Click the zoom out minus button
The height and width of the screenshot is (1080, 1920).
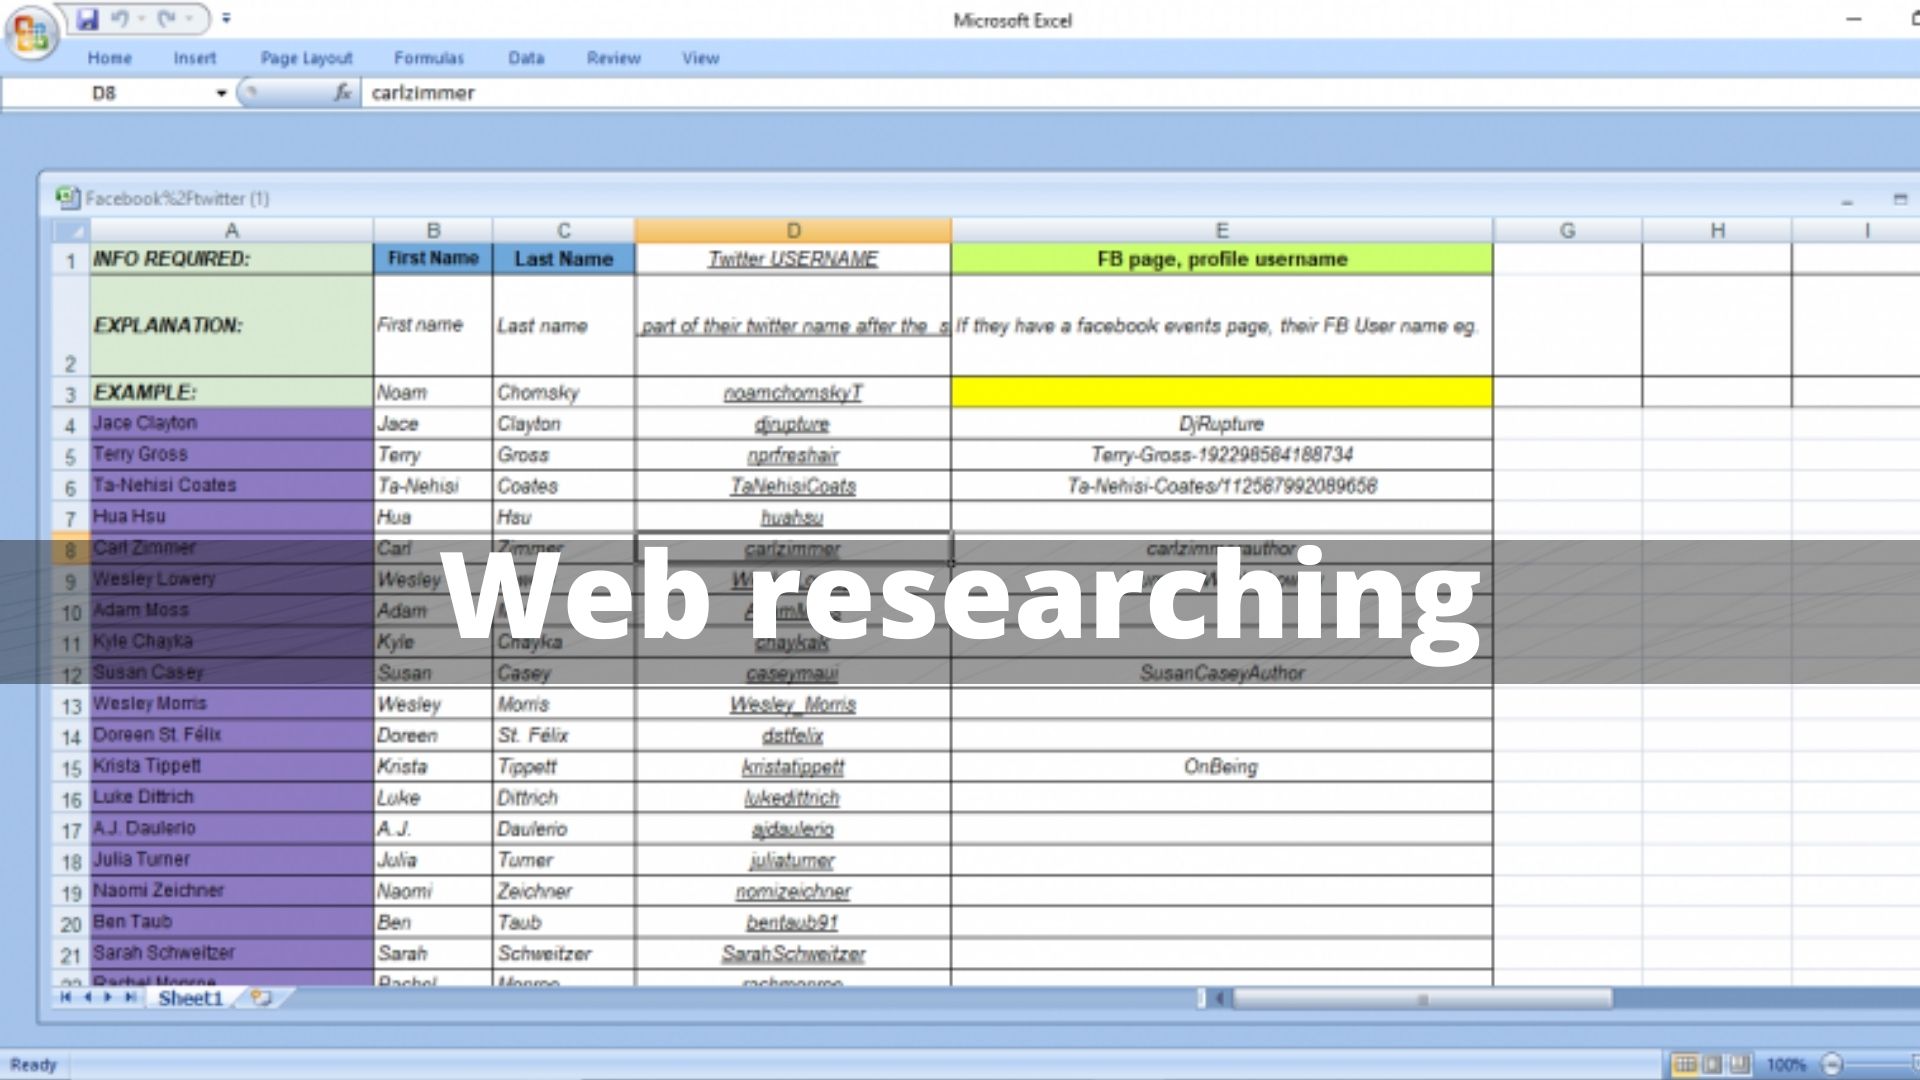[x=1832, y=1064]
